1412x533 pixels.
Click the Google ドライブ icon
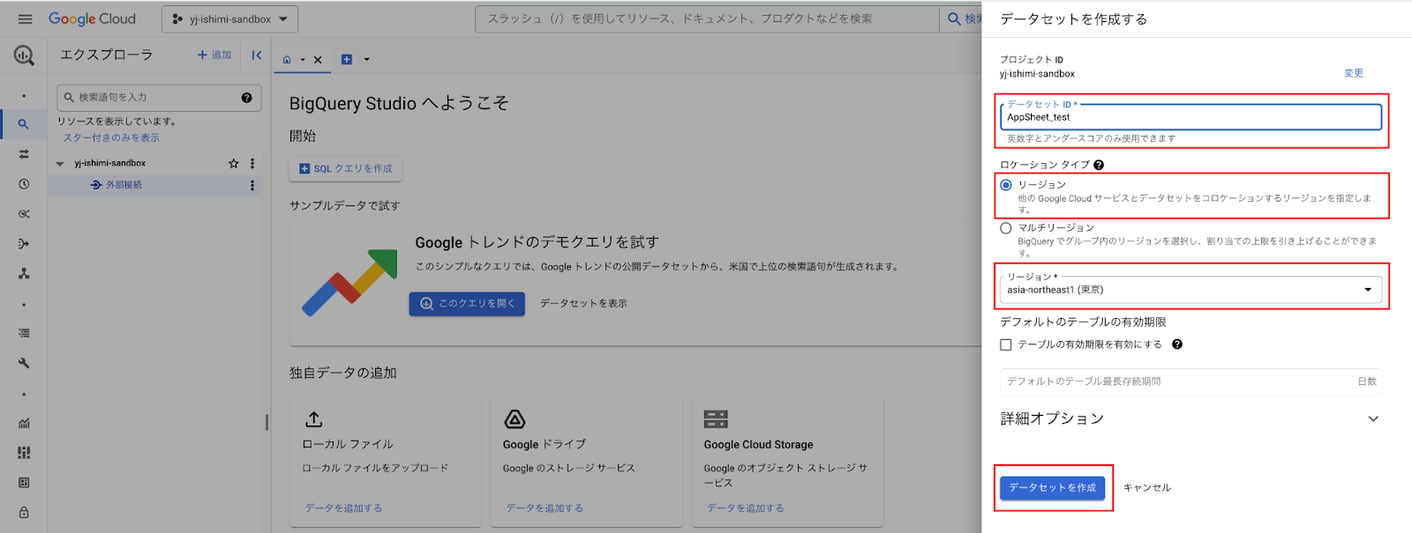515,419
